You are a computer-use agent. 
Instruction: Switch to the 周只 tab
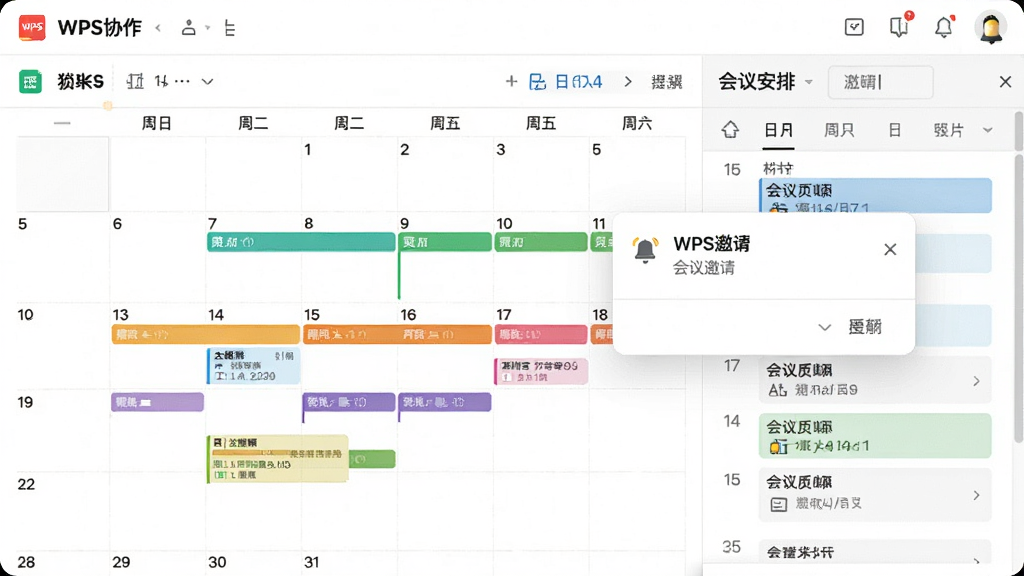[x=839, y=130]
